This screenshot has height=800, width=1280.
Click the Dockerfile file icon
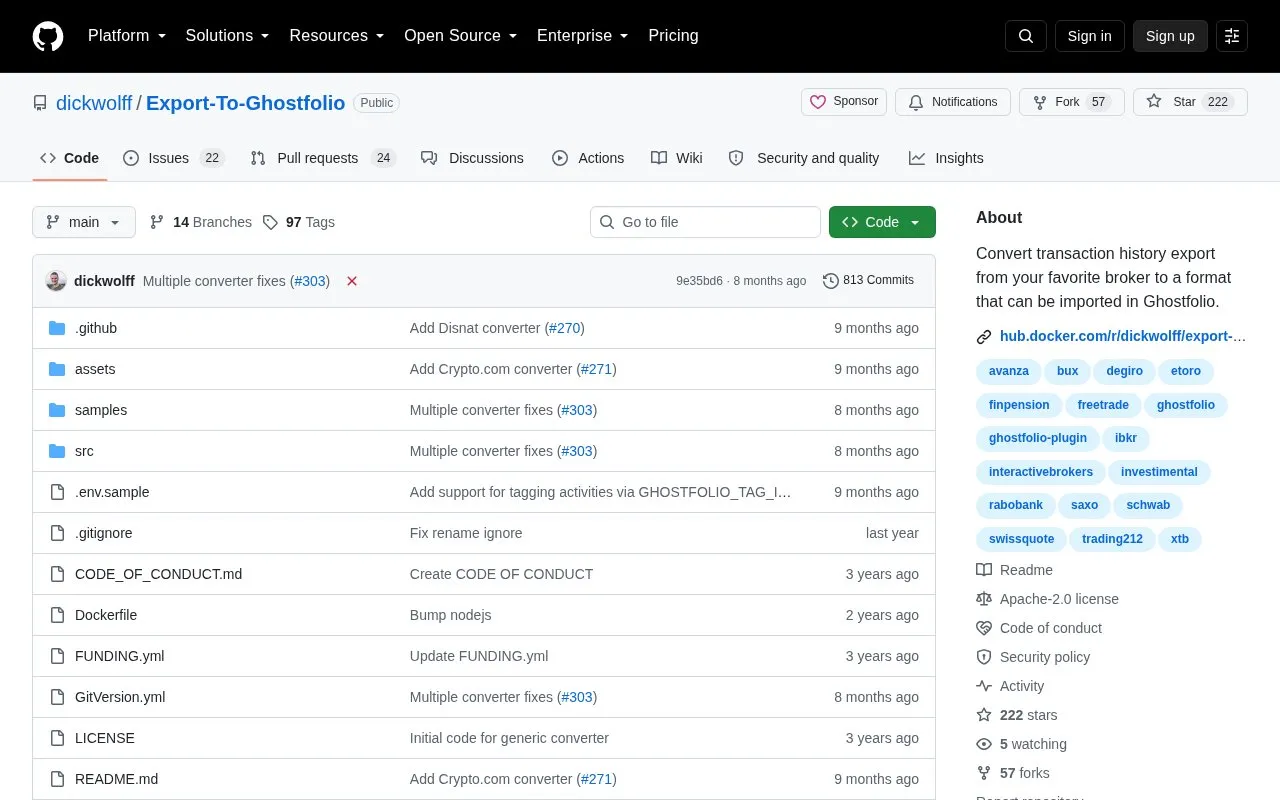pyautogui.click(x=57, y=615)
